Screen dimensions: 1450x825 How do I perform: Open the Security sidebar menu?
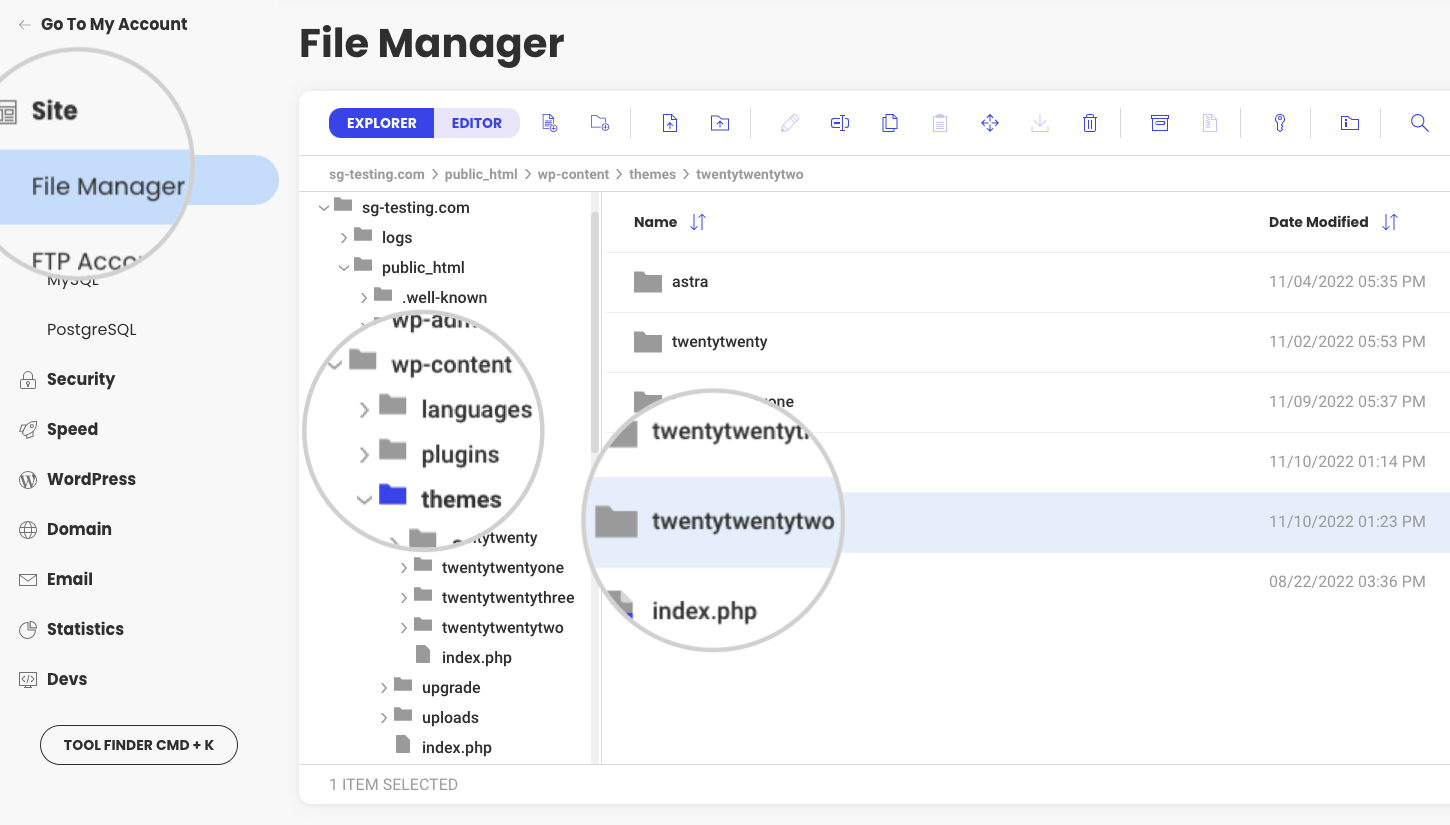pyautogui.click(x=81, y=379)
